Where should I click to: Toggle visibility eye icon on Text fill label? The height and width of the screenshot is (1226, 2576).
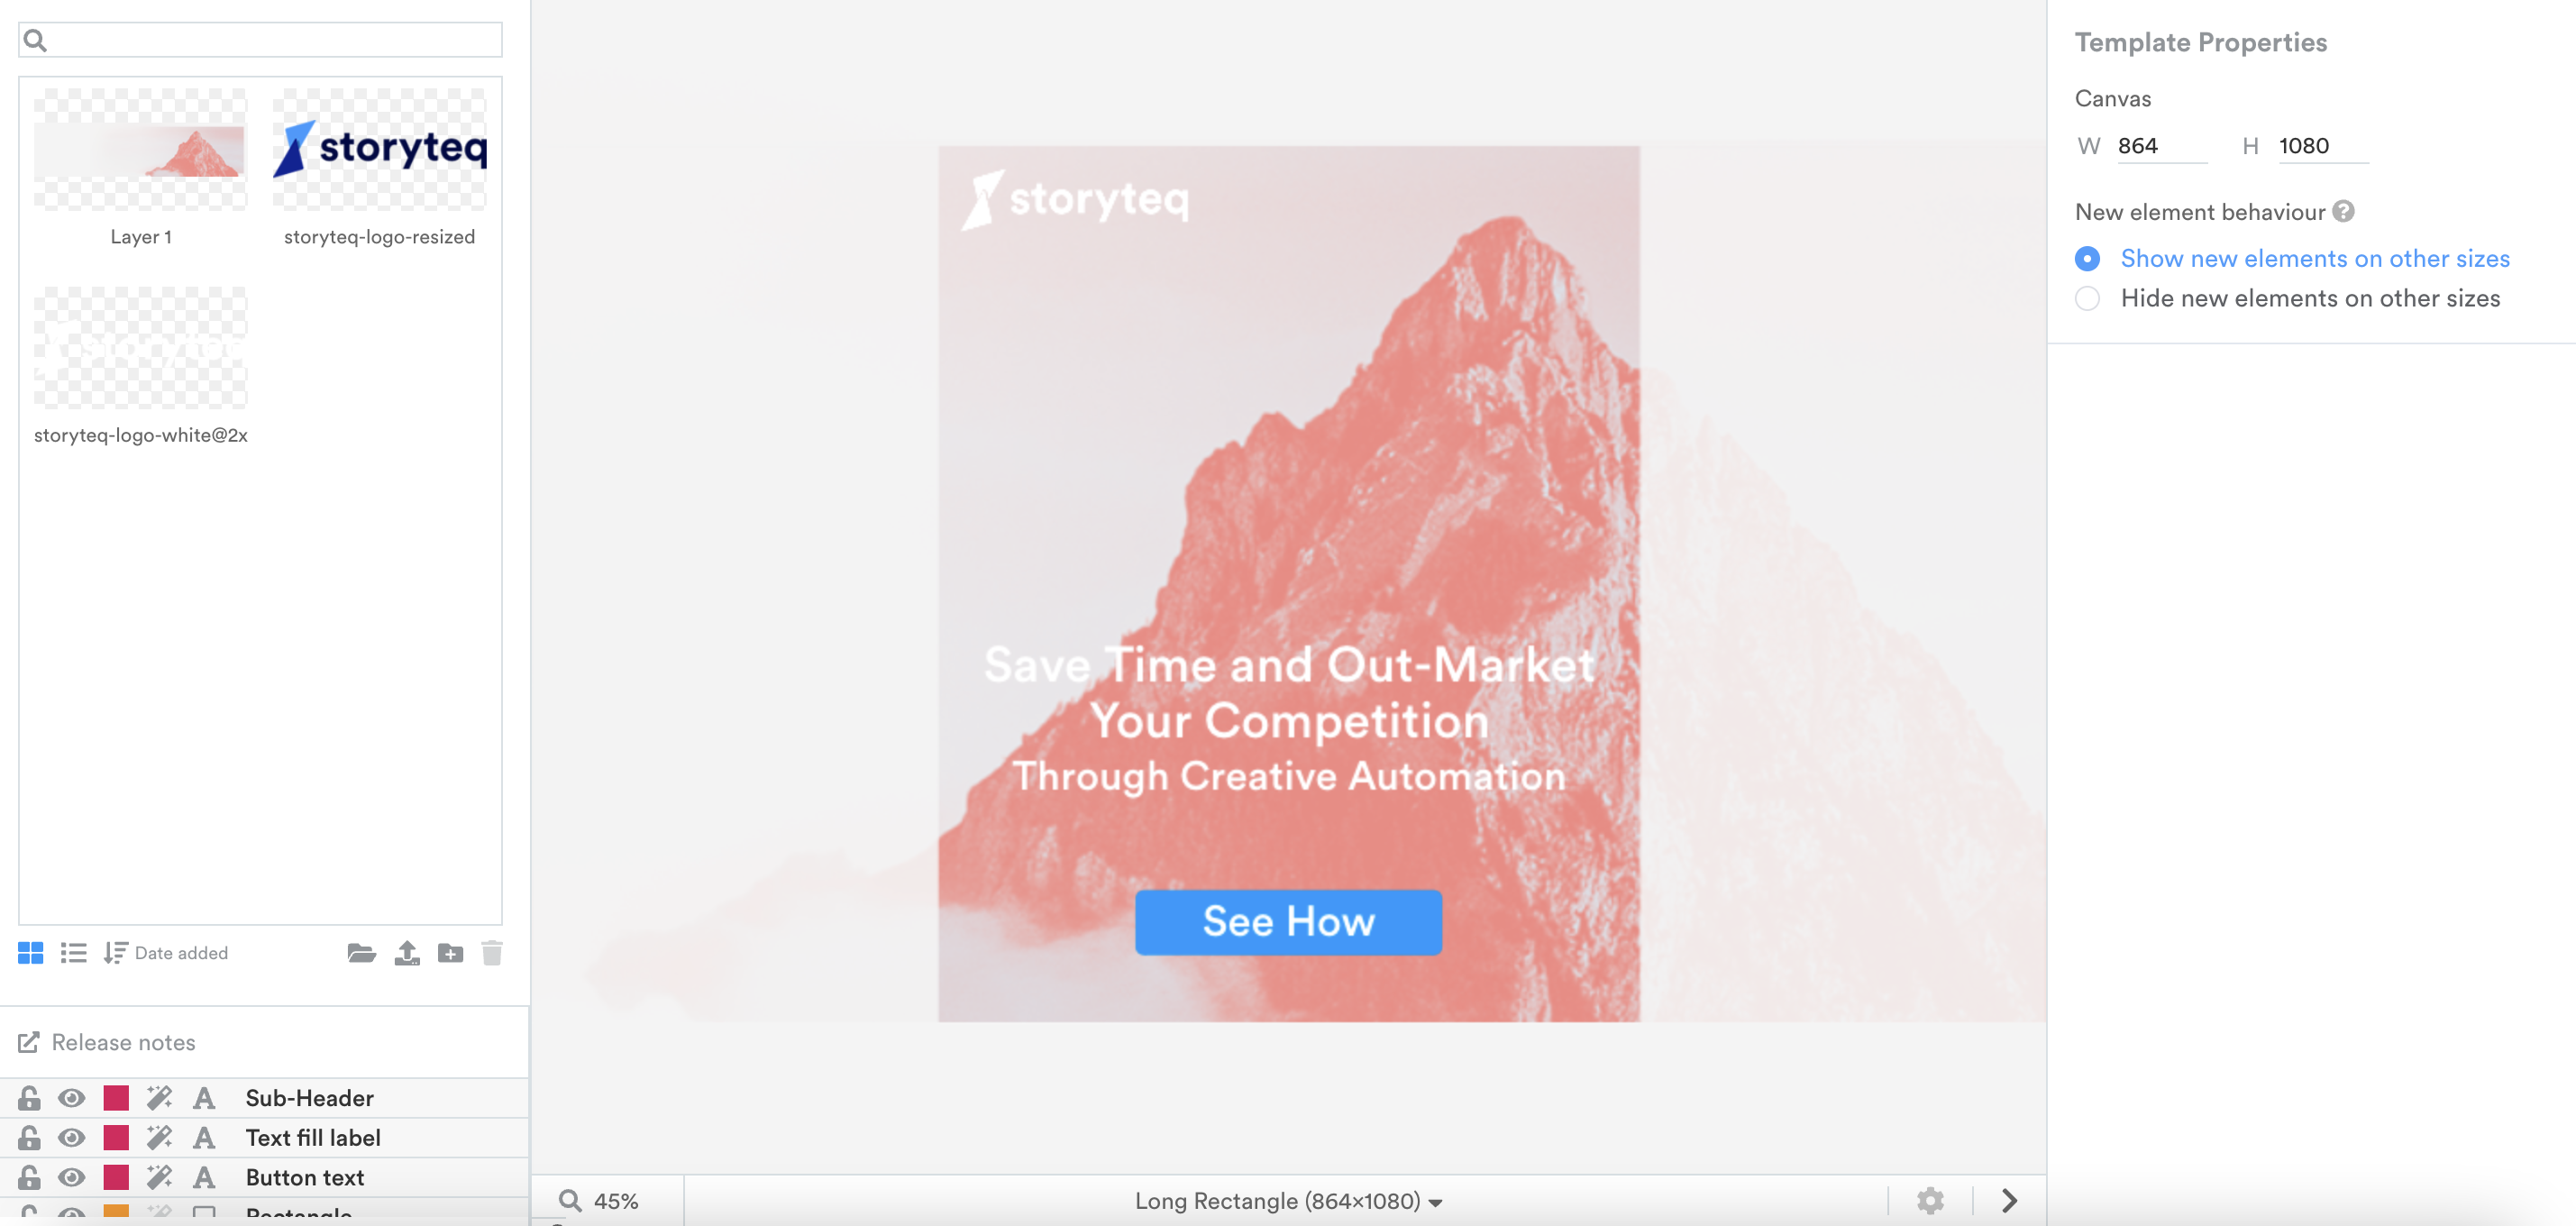(x=72, y=1138)
